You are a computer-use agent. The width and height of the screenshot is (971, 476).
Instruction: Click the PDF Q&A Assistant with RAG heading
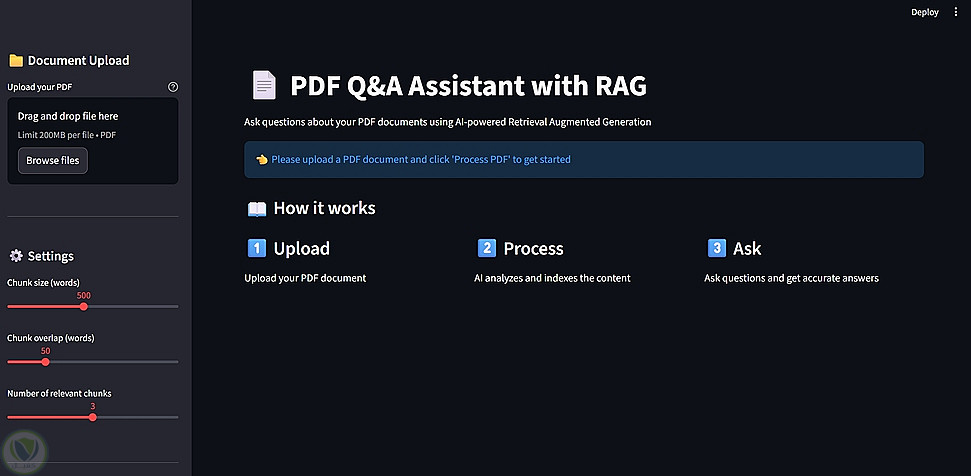(x=468, y=86)
